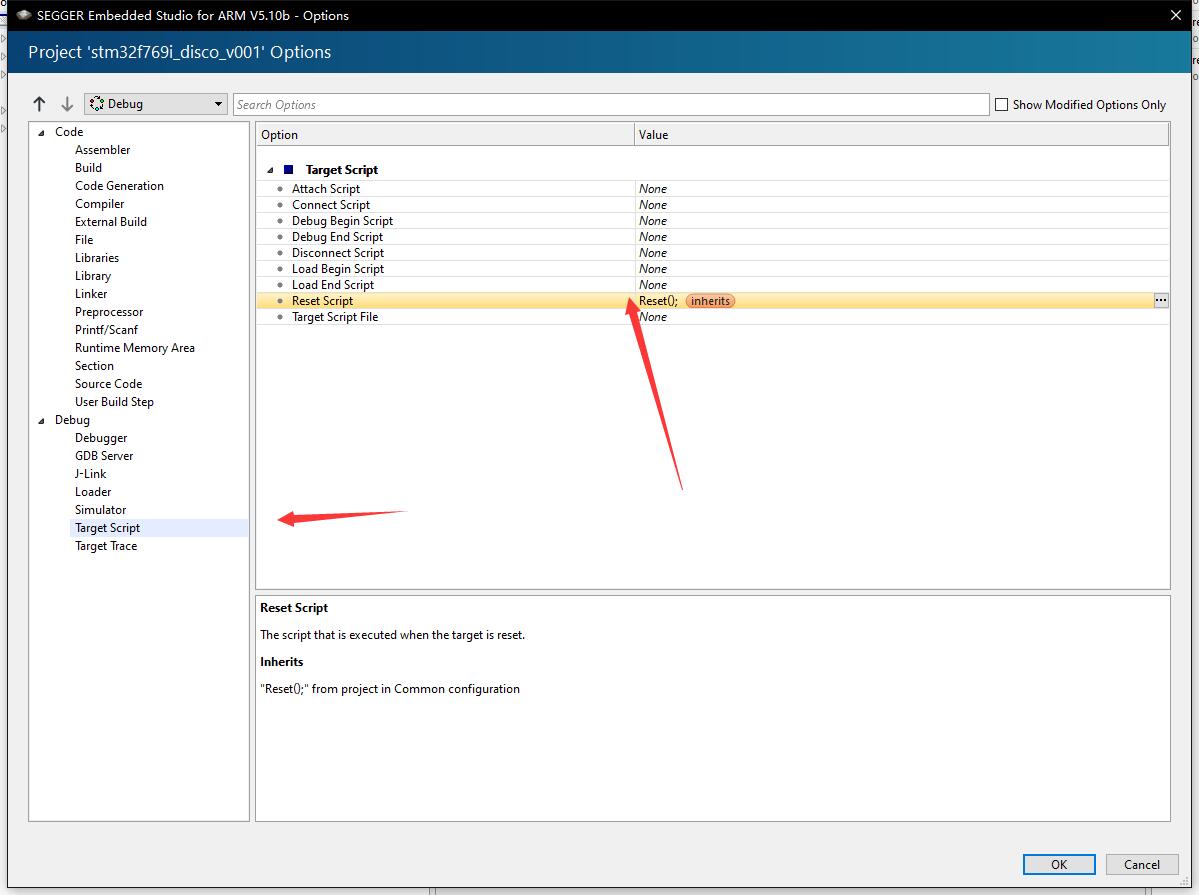Open User Build Step options
The image size is (1199, 895).
[x=114, y=402]
